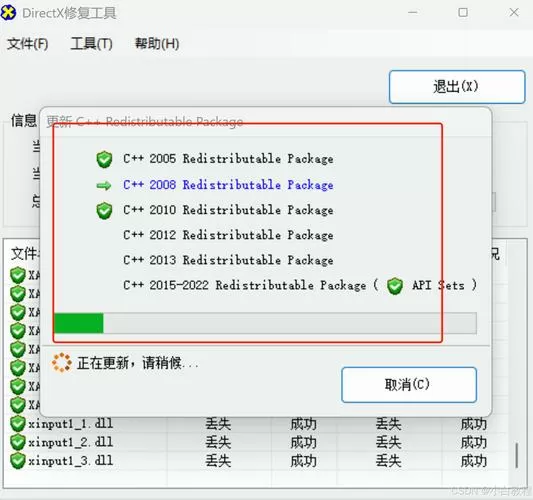Click the orange spinner update icon

pyautogui.click(x=62, y=363)
